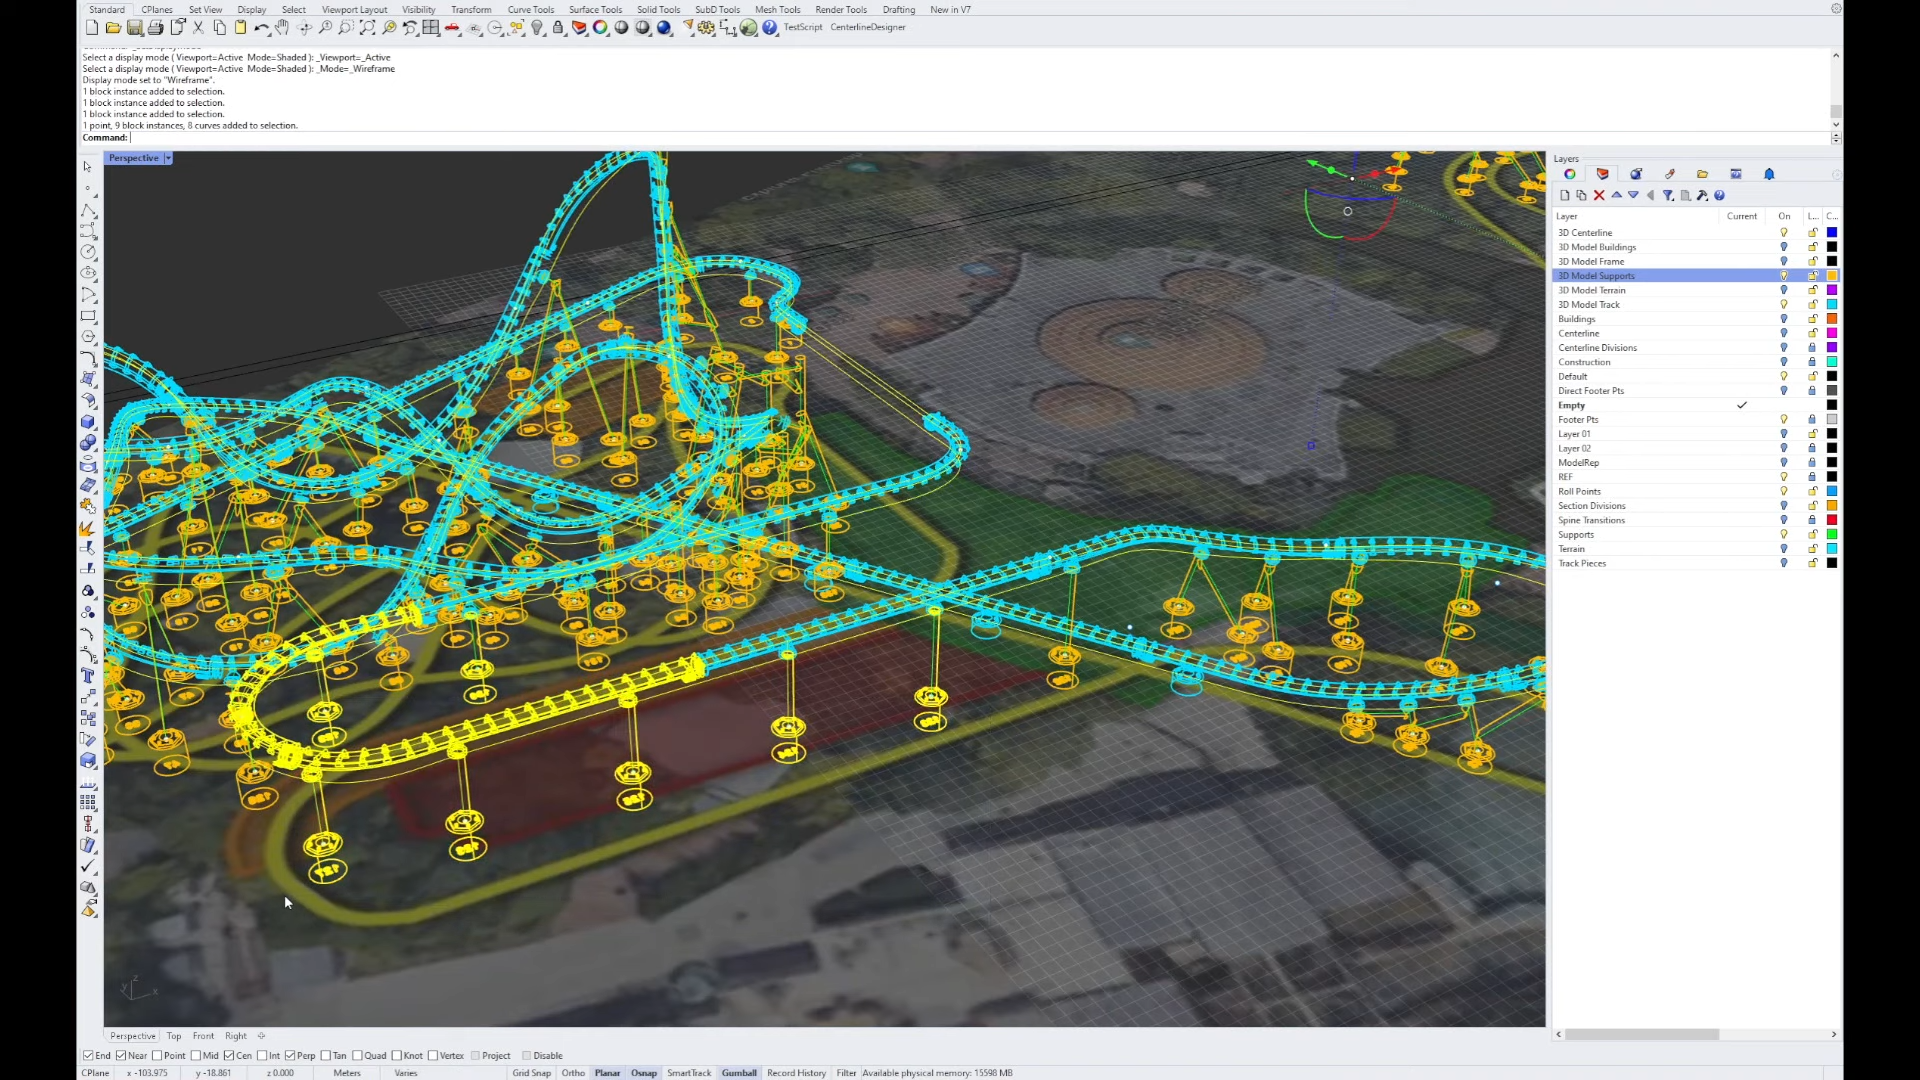Open the Curve Tools toolbar tab
Image resolution: width=1920 pixels, height=1080 pixels.
point(530,10)
